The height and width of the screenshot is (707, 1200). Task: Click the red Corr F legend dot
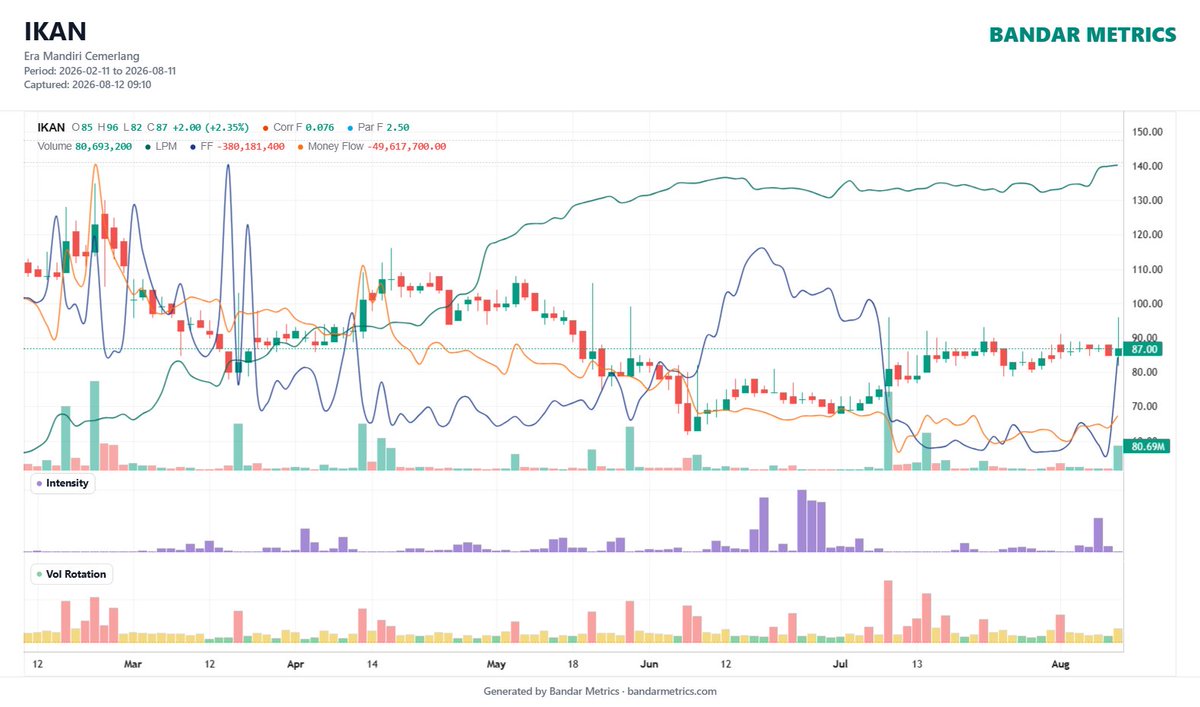(x=265, y=128)
